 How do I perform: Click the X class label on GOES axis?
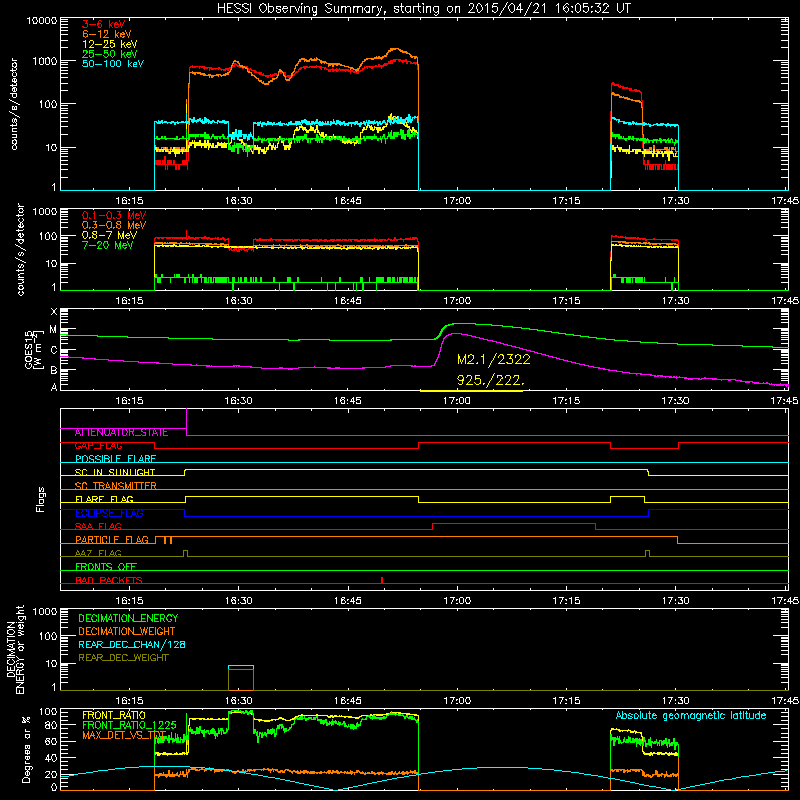(x=54, y=312)
